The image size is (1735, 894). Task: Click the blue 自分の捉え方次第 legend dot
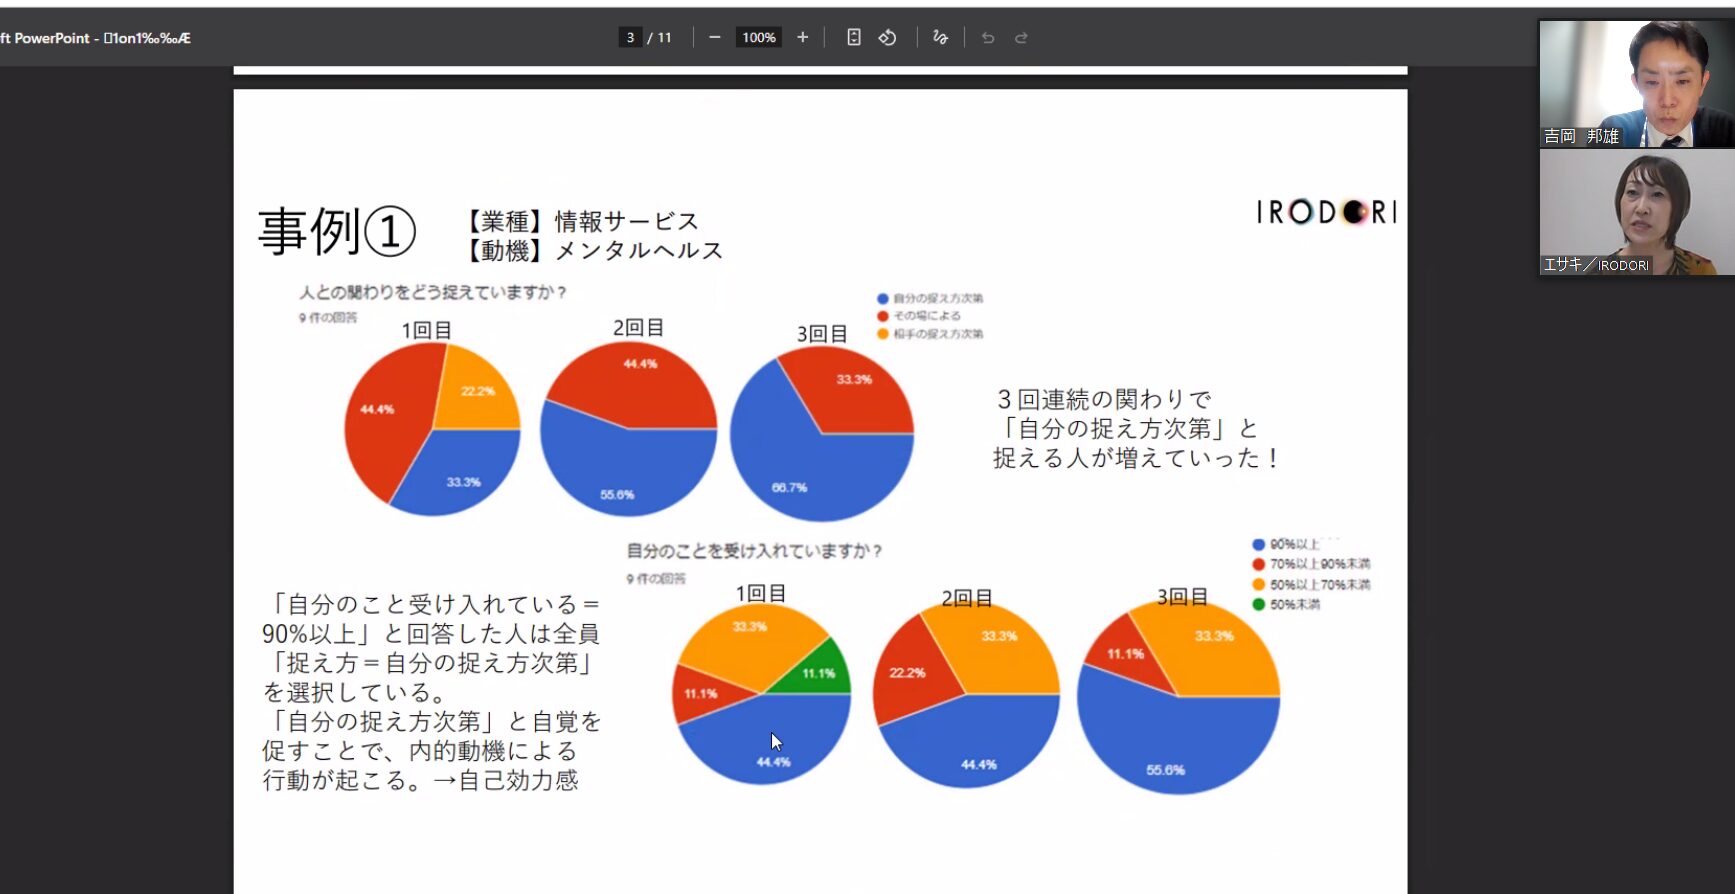882,299
